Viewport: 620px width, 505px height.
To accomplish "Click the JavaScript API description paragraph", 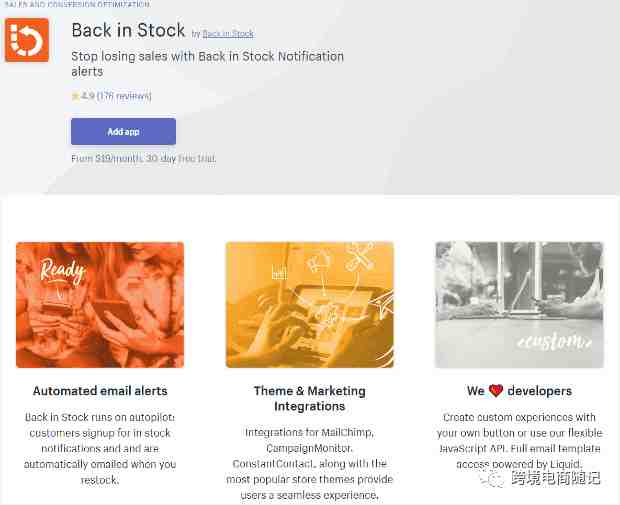I will click(519, 441).
